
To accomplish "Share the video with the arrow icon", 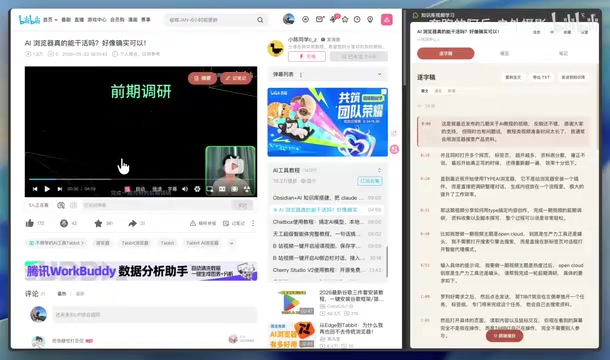I will tap(132, 223).
